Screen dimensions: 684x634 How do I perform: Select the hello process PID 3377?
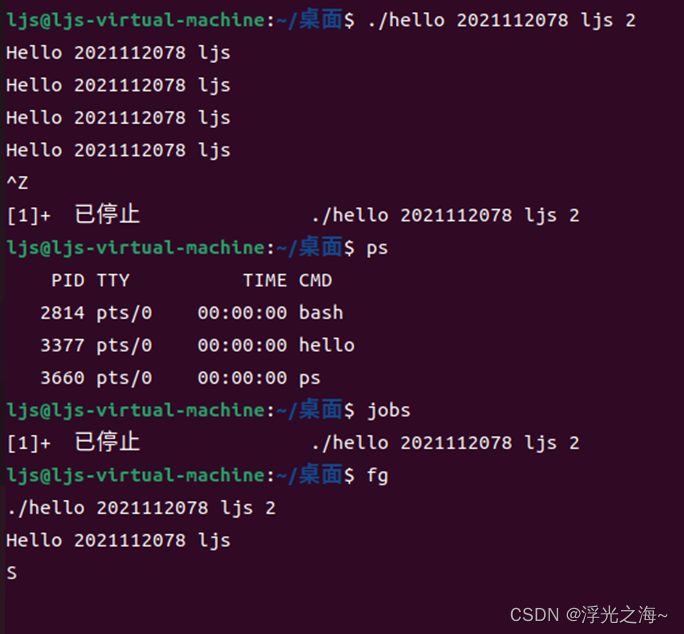pyautogui.click(x=62, y=345)
